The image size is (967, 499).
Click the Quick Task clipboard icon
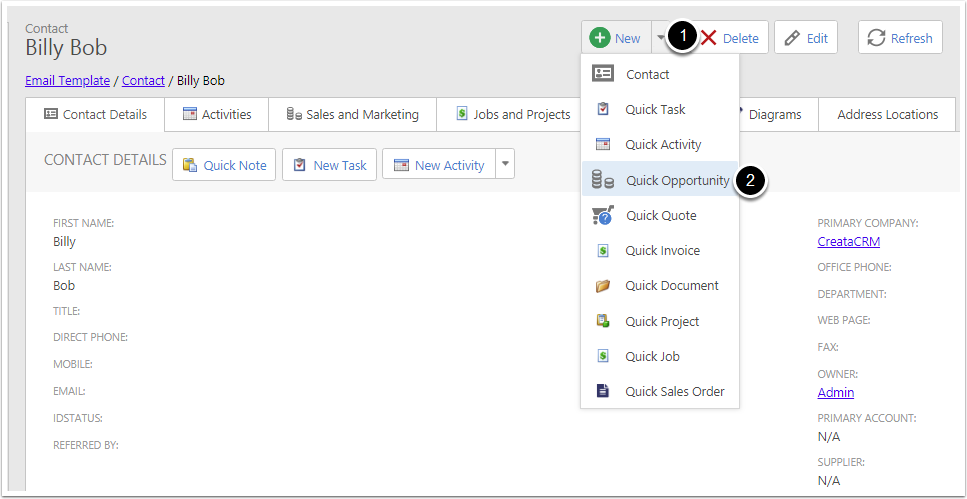[602, 109]
